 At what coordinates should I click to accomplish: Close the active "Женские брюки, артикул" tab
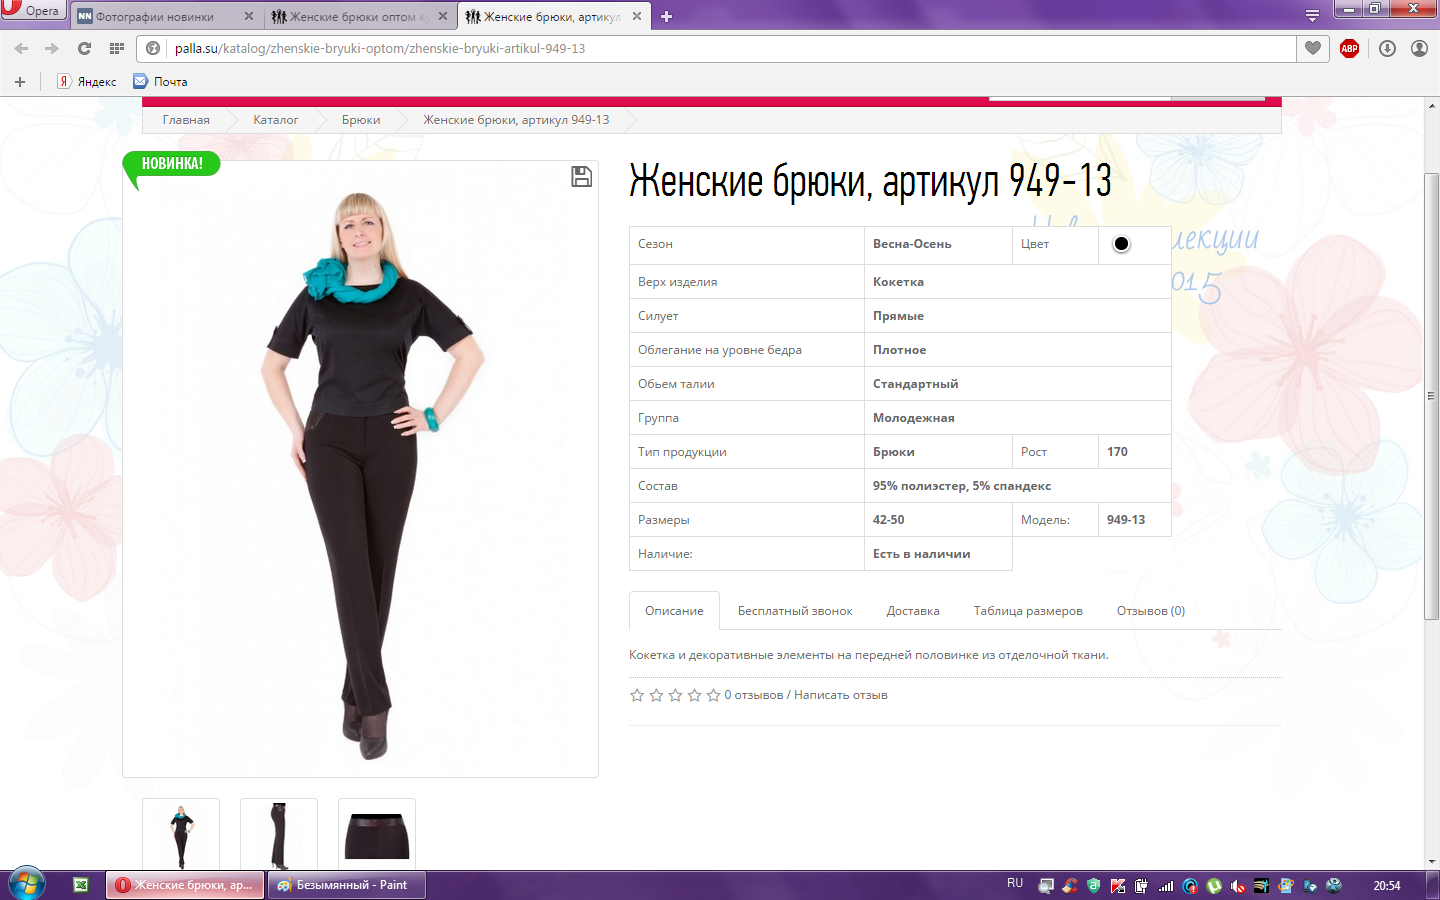(637, 16)
